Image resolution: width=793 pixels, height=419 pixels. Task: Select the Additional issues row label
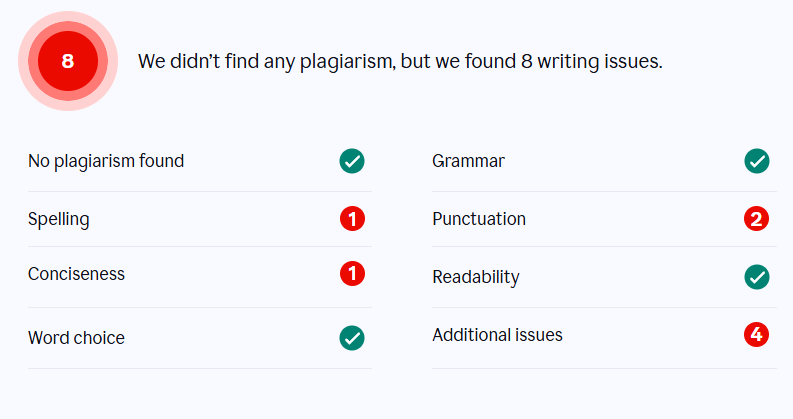coord(497,335)
